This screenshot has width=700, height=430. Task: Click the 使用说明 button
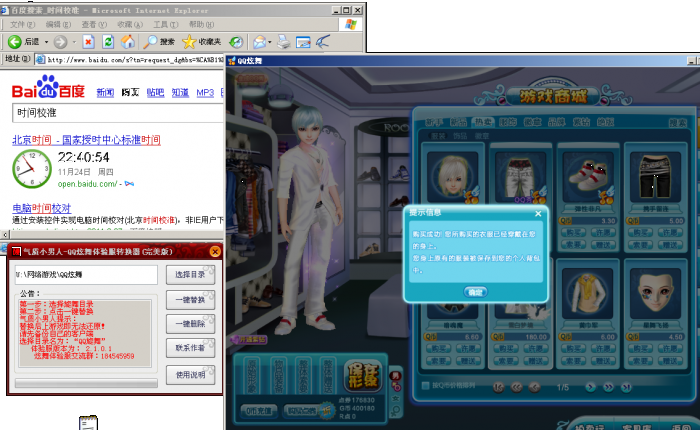pyautogui.click(x=190, y=375)
